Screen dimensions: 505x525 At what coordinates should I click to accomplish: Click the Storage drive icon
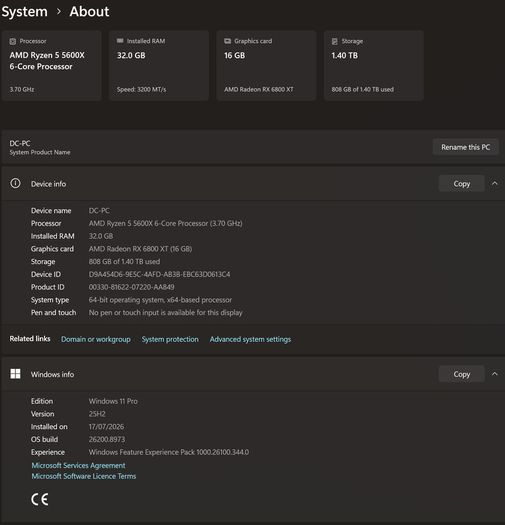click(335, 41)
